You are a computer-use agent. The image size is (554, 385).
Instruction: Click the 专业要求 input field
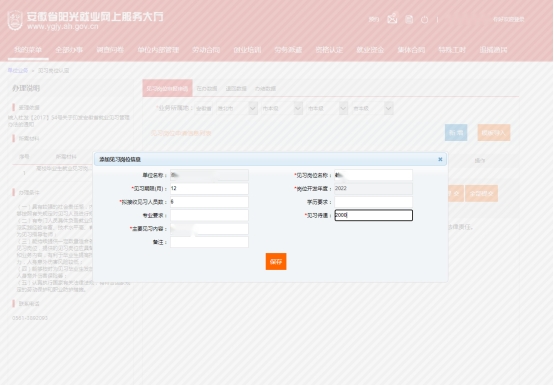209,215
